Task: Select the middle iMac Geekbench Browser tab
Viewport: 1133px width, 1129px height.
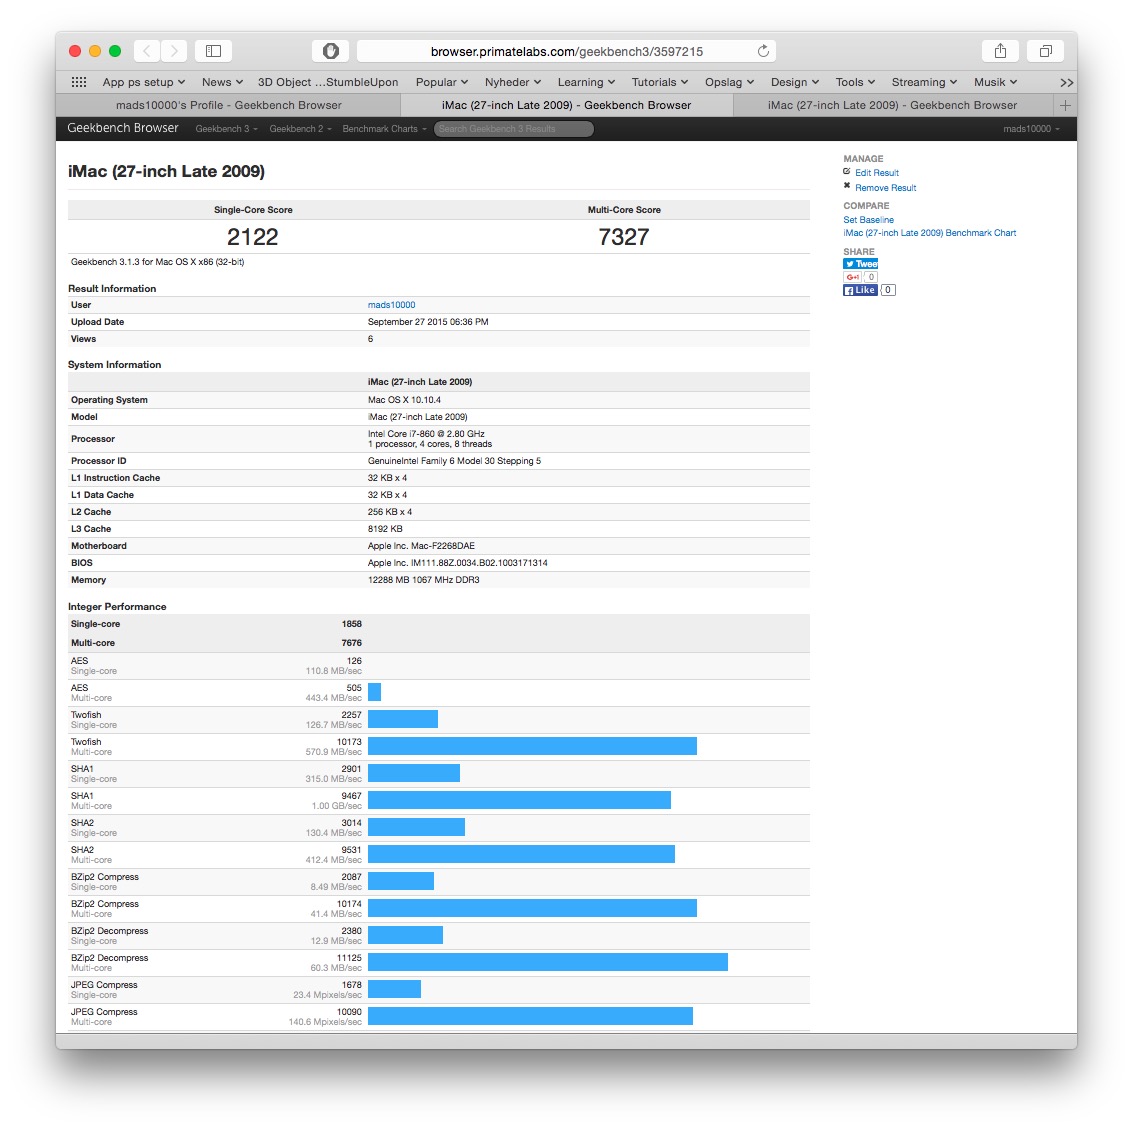Action: (566, 106)
